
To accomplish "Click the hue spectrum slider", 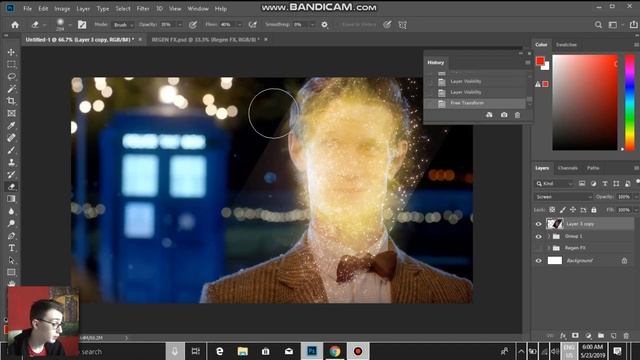I will [x=630, y=102].
